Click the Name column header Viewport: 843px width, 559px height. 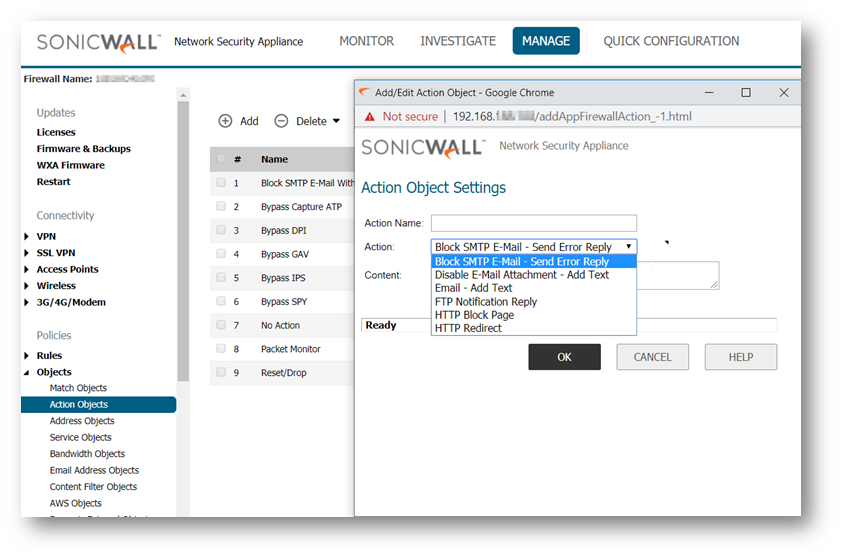[x=274, y=159]
